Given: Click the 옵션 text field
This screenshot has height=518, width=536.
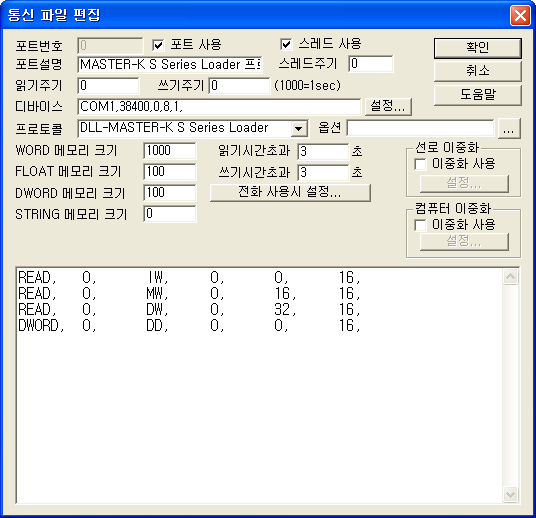Looking at the screenshot, I should [420, 129].
